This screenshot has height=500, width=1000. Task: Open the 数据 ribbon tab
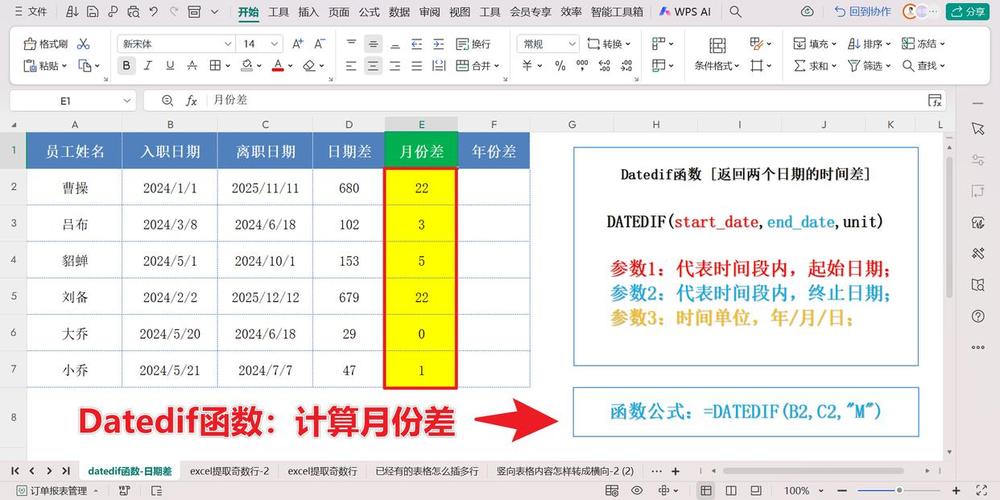[399, 11]
